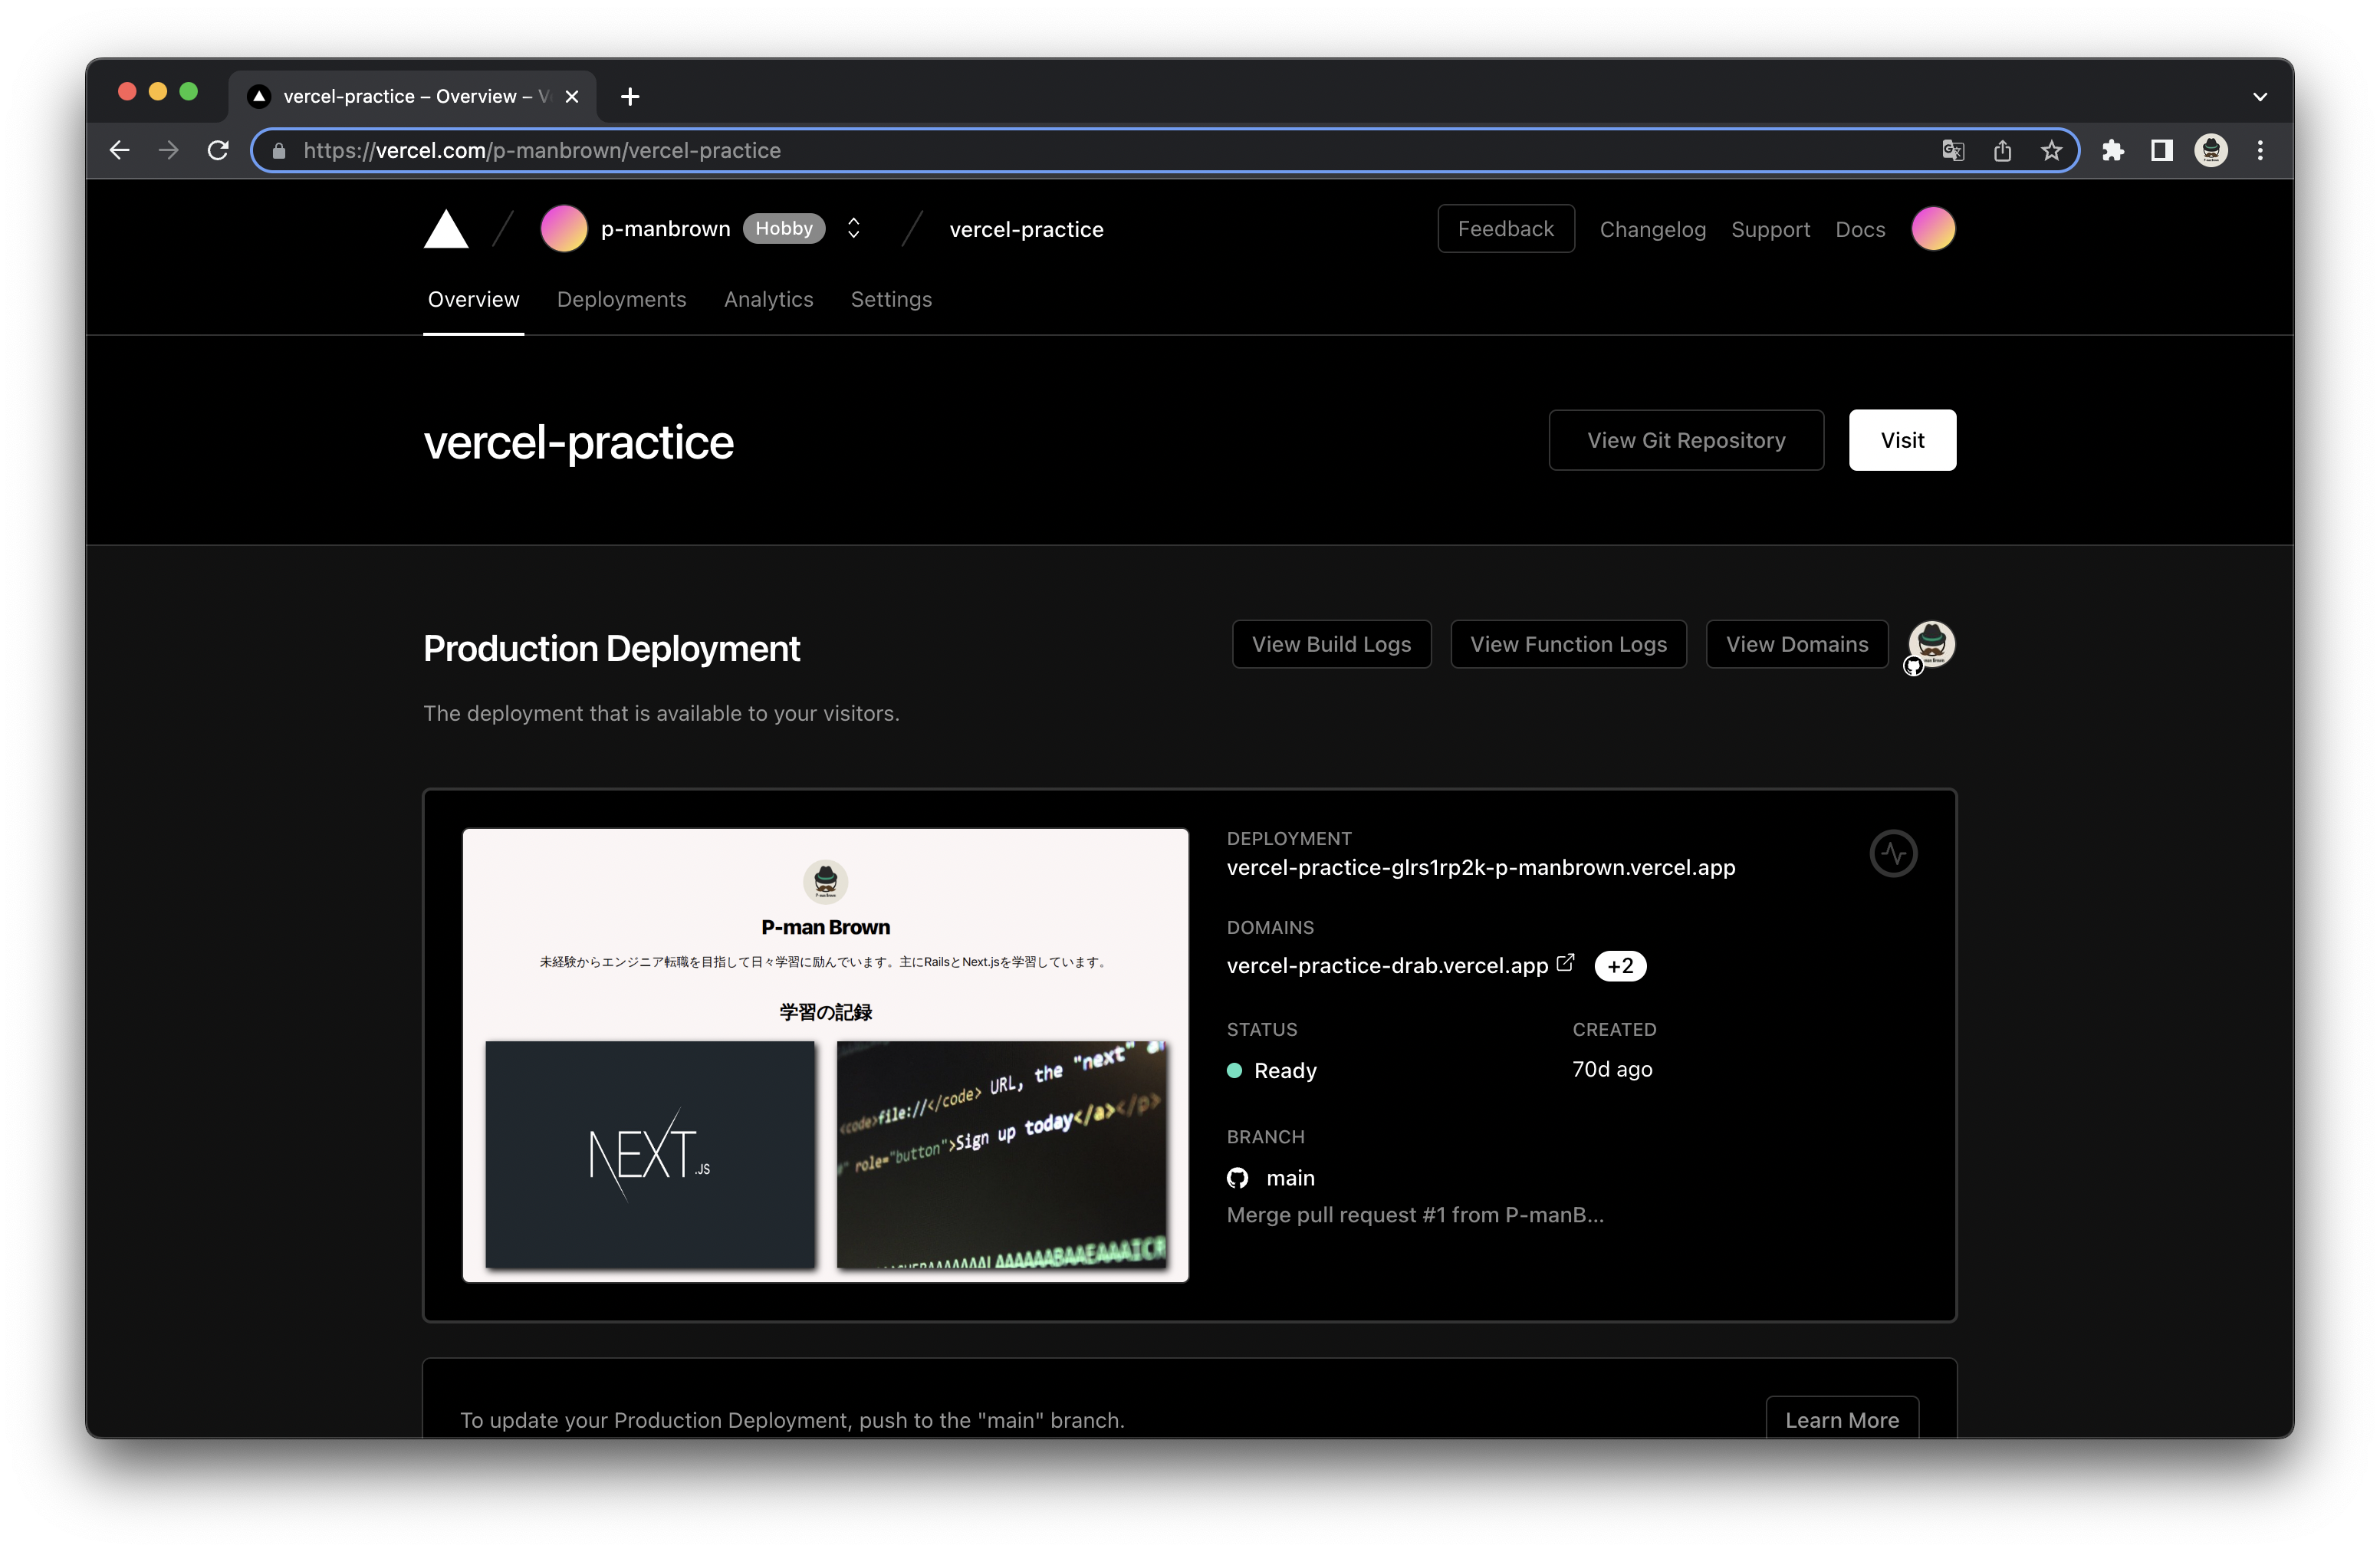The width and height of the screenshot is (2380, 1552).
Task: Bookmark this page with the star icon
Action: coord(2051,151)
